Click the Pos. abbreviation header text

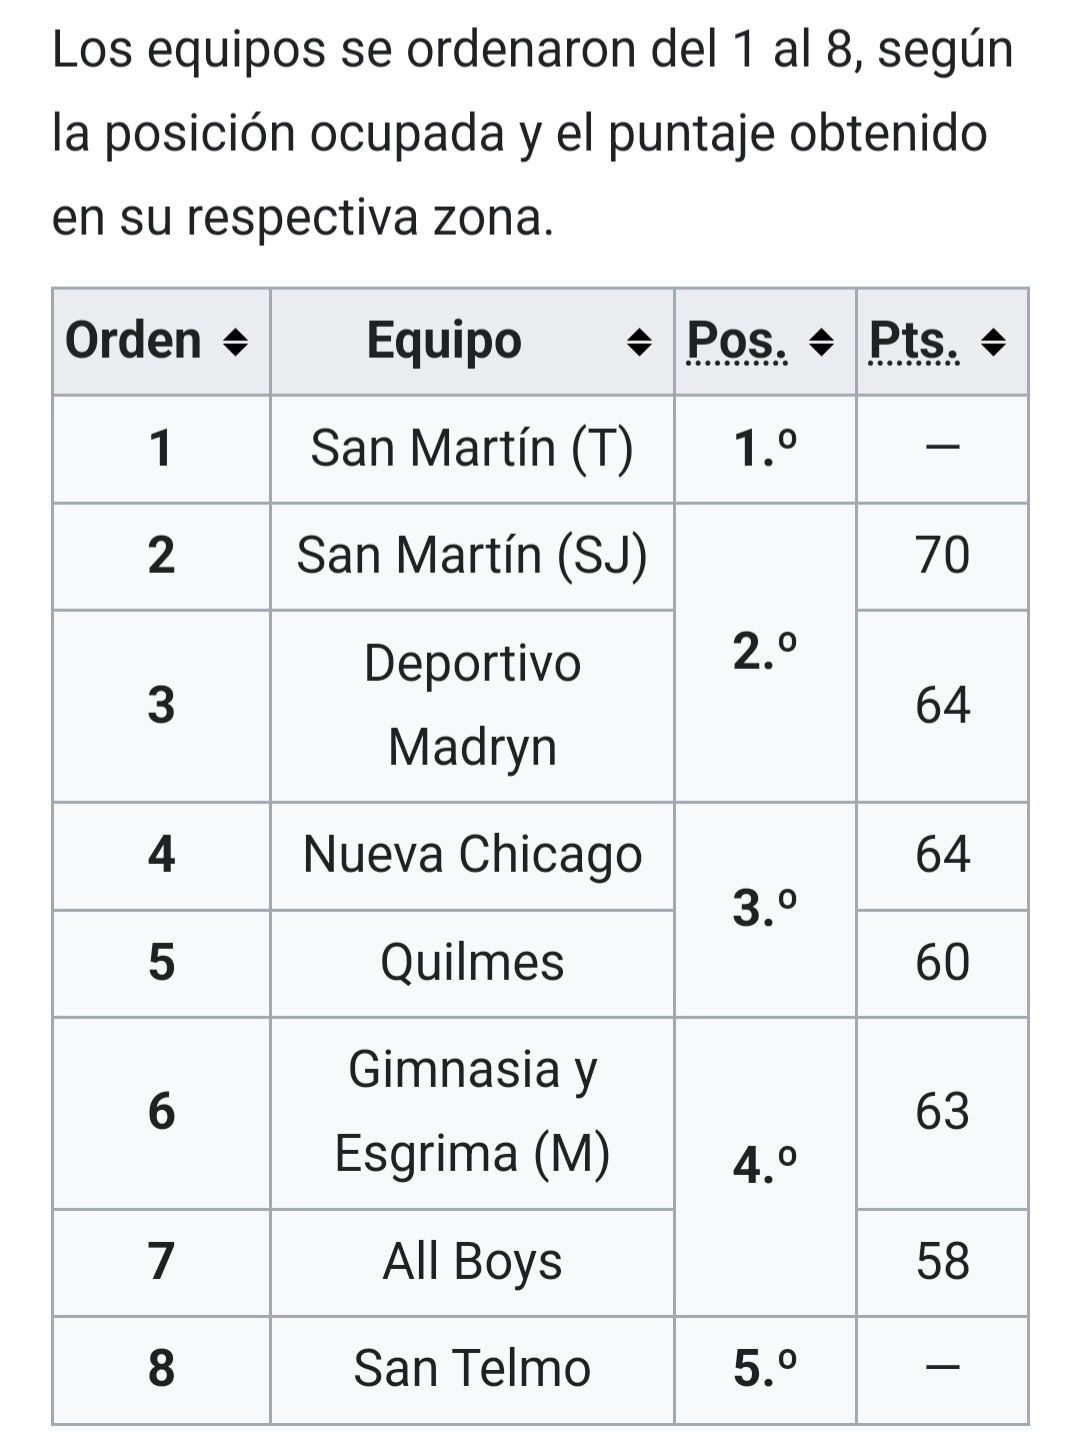coord(737,342)
